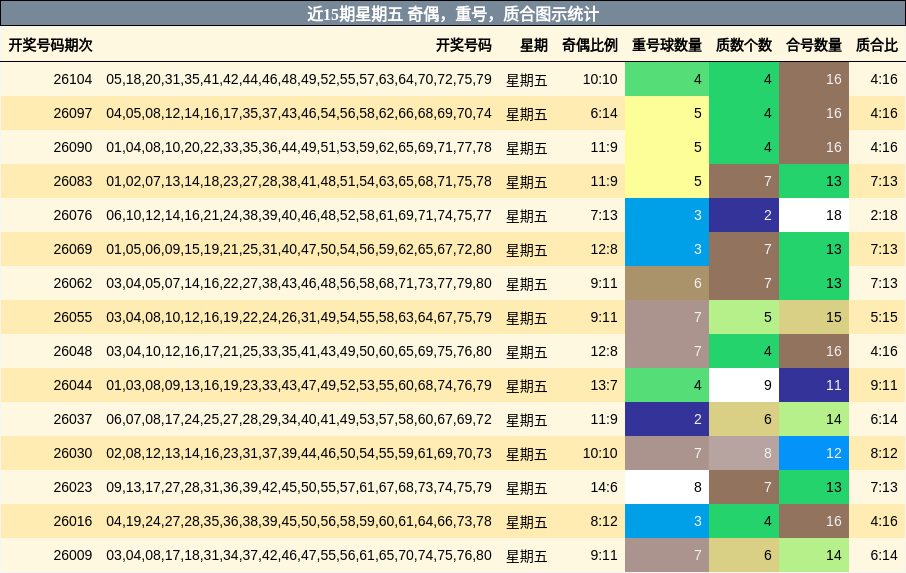The width and height of the screenshot is (906, 573).
Task: Select issue number 26076
Action: [x=73, y=215]
